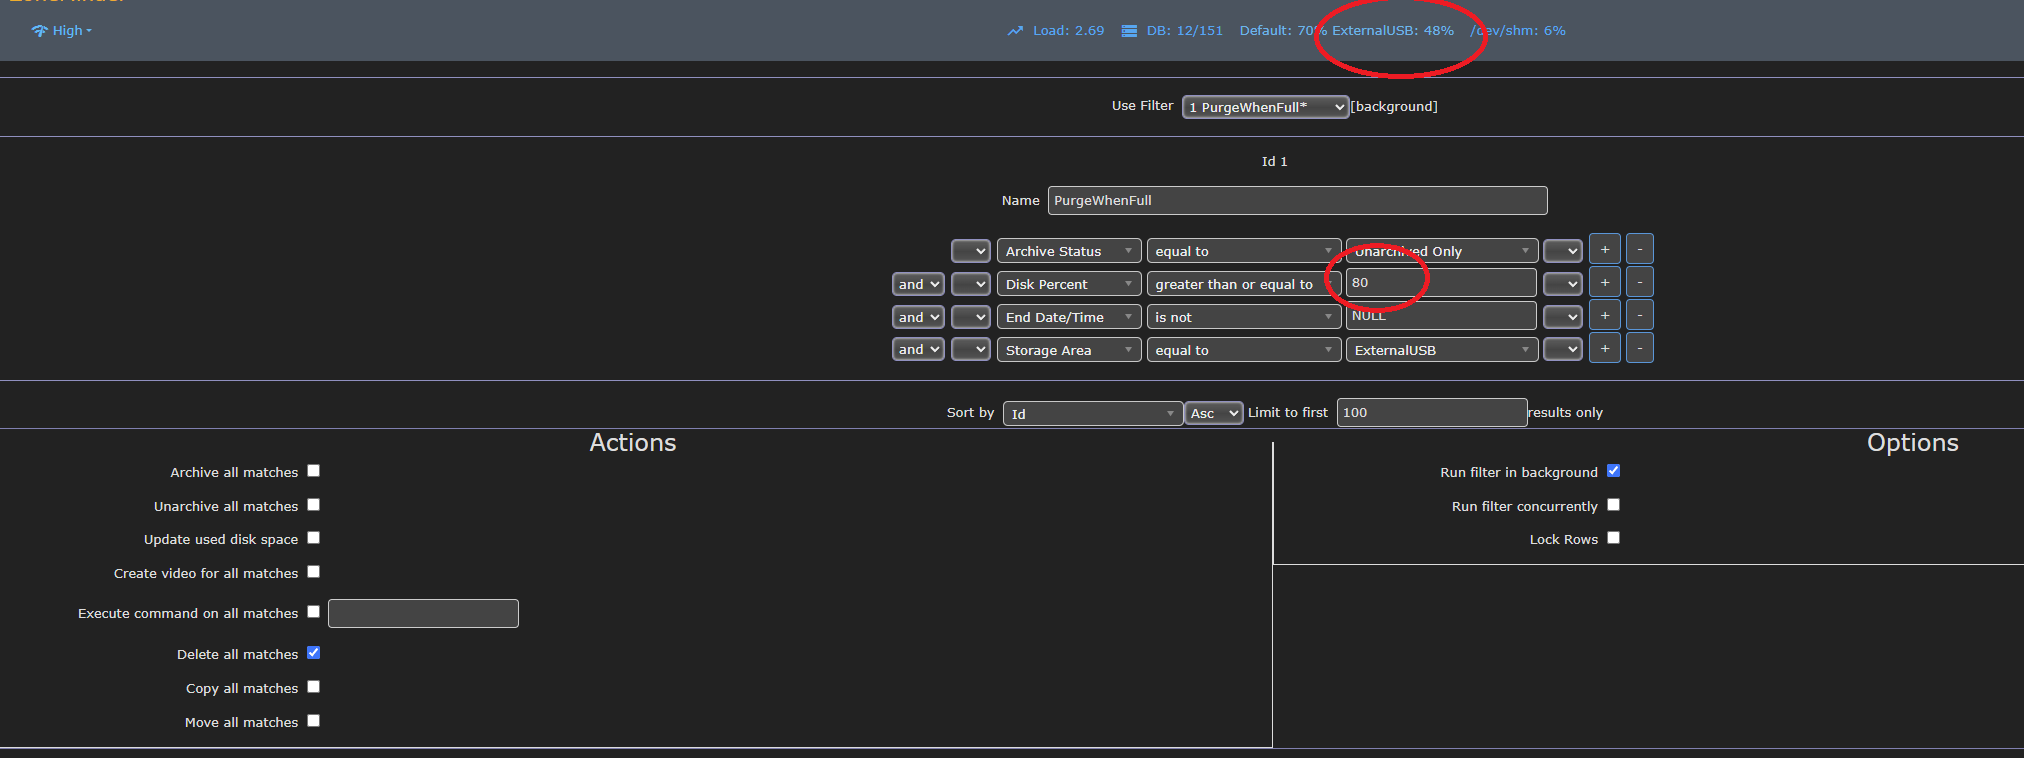Open the conjunction dropdown on End Date/Time row
Image resolution: width=2024 pixels, height=758 pixels.
tap(918, 317)
